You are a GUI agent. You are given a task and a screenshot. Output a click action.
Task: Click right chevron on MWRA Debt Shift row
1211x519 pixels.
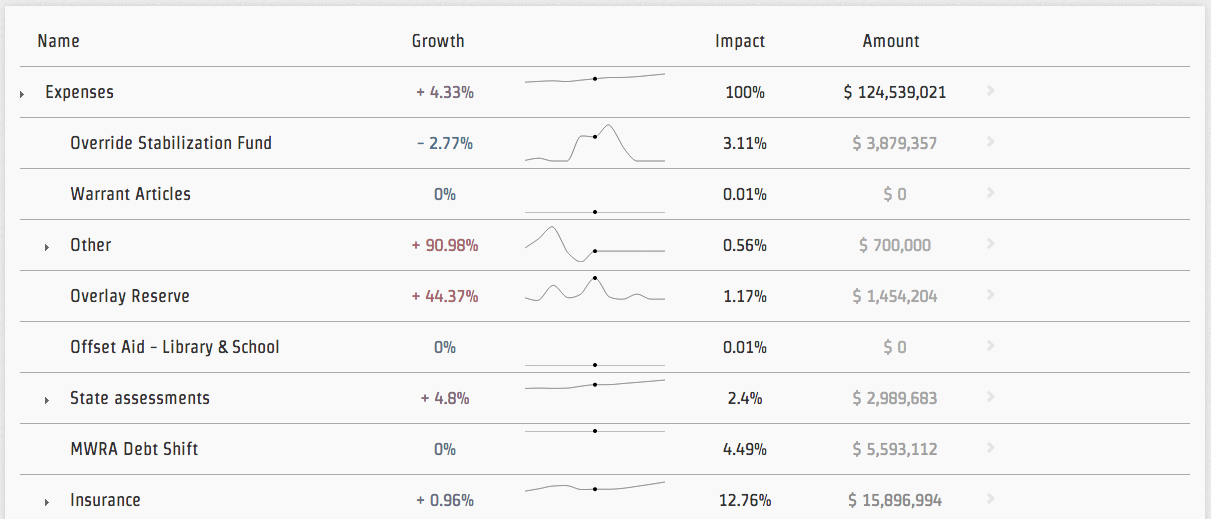coord(990,448)
